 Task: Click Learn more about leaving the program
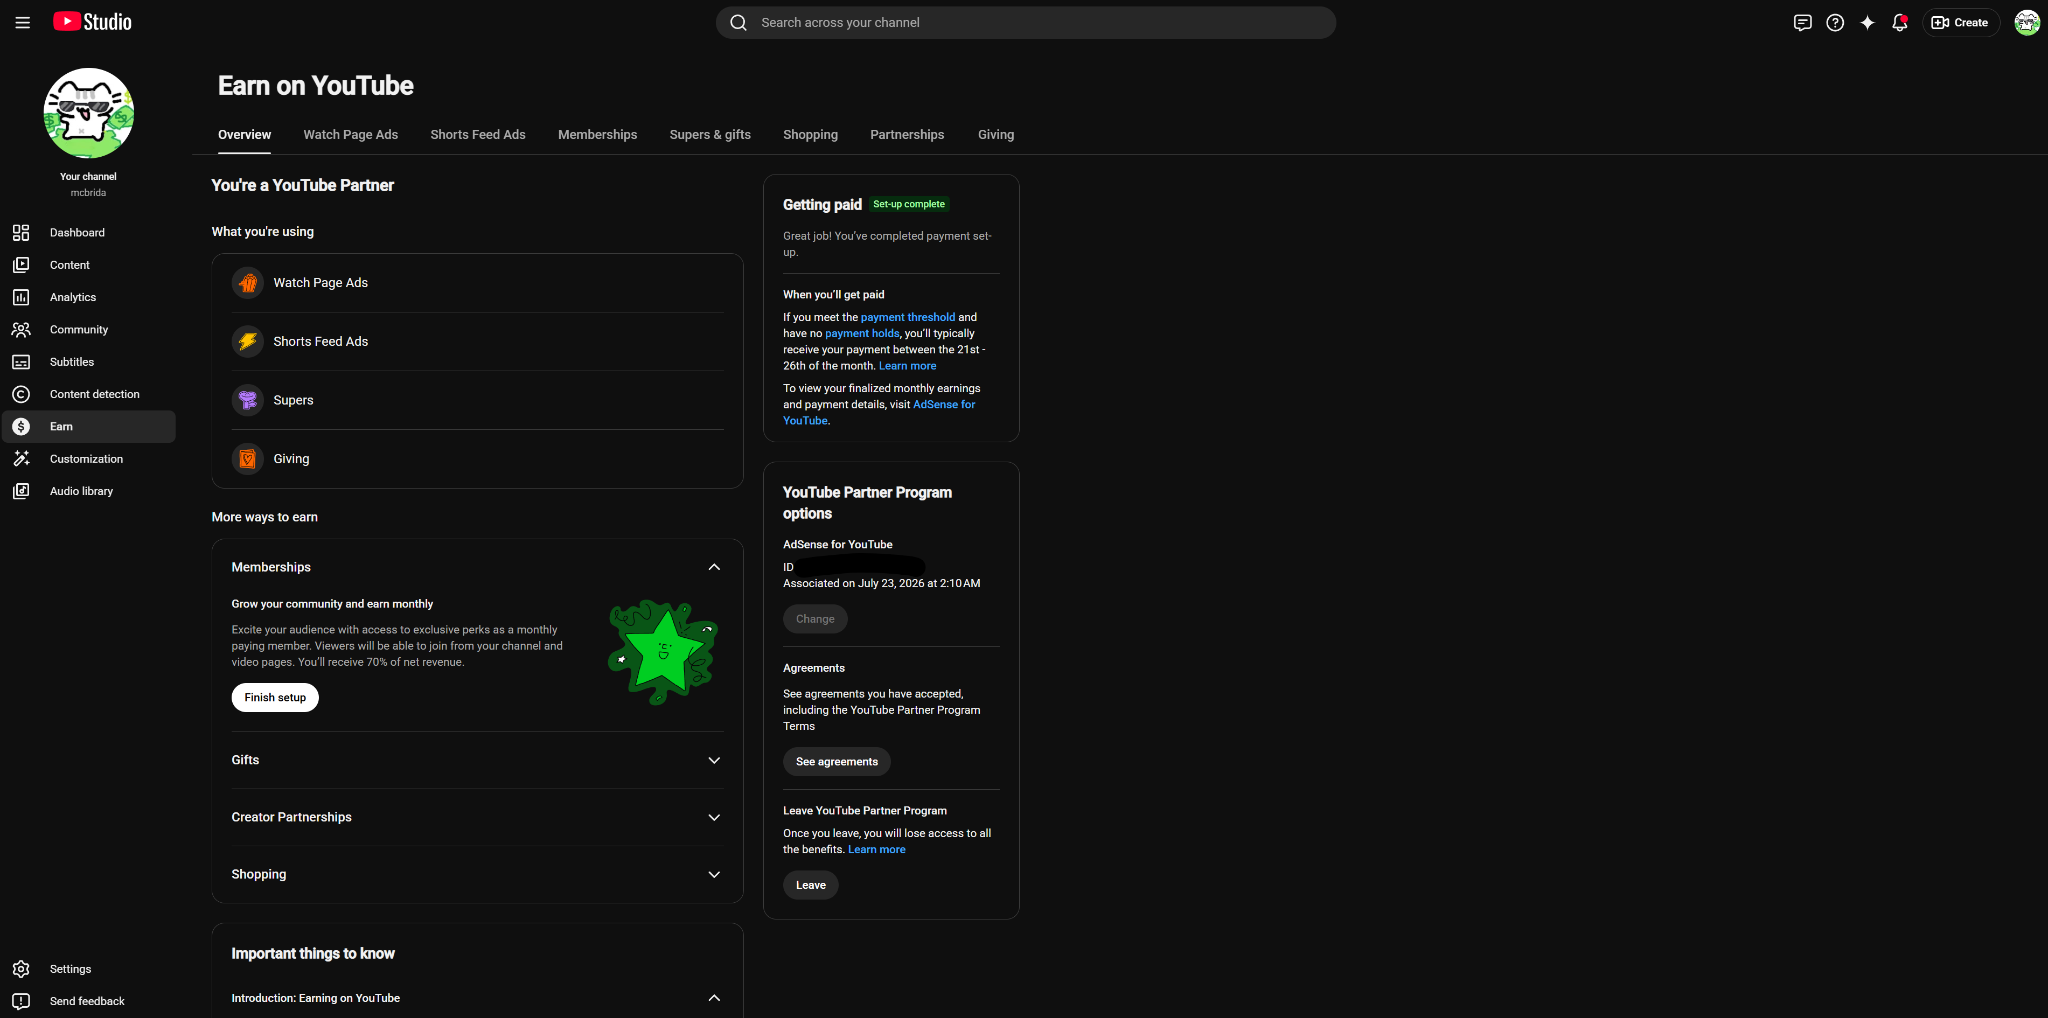[877, 850]
